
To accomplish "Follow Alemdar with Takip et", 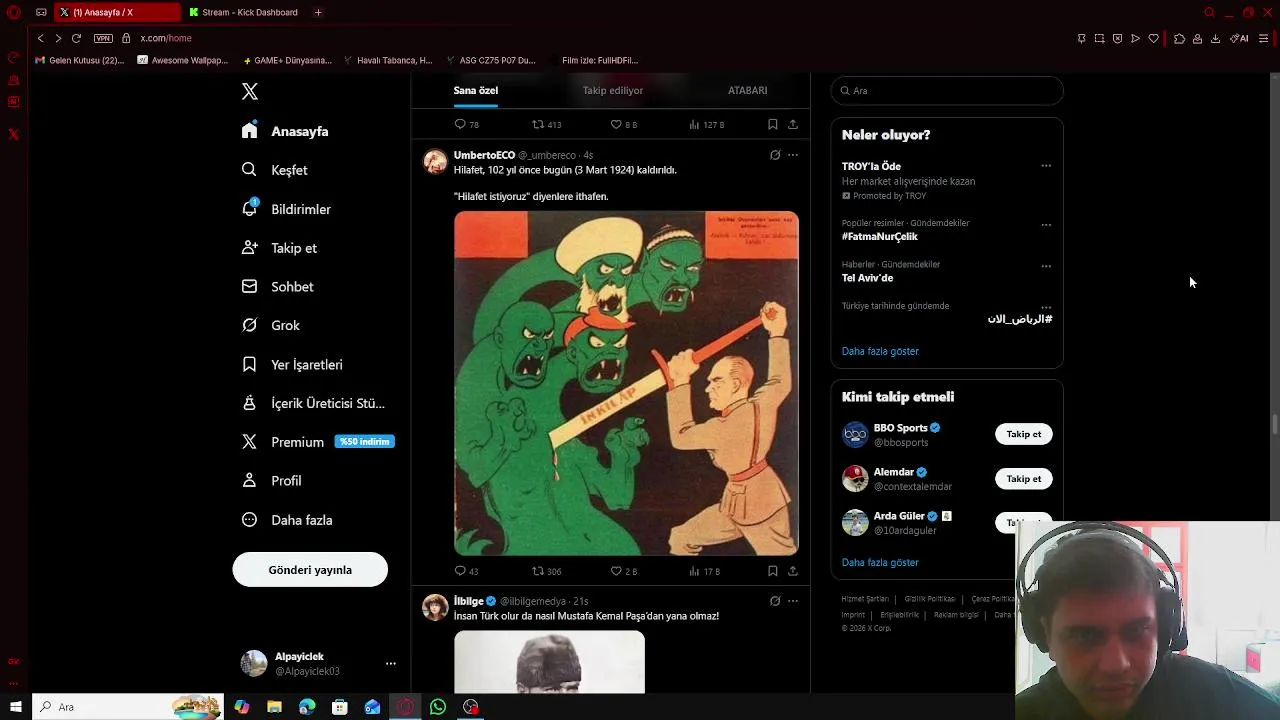I will point(1023,479).
